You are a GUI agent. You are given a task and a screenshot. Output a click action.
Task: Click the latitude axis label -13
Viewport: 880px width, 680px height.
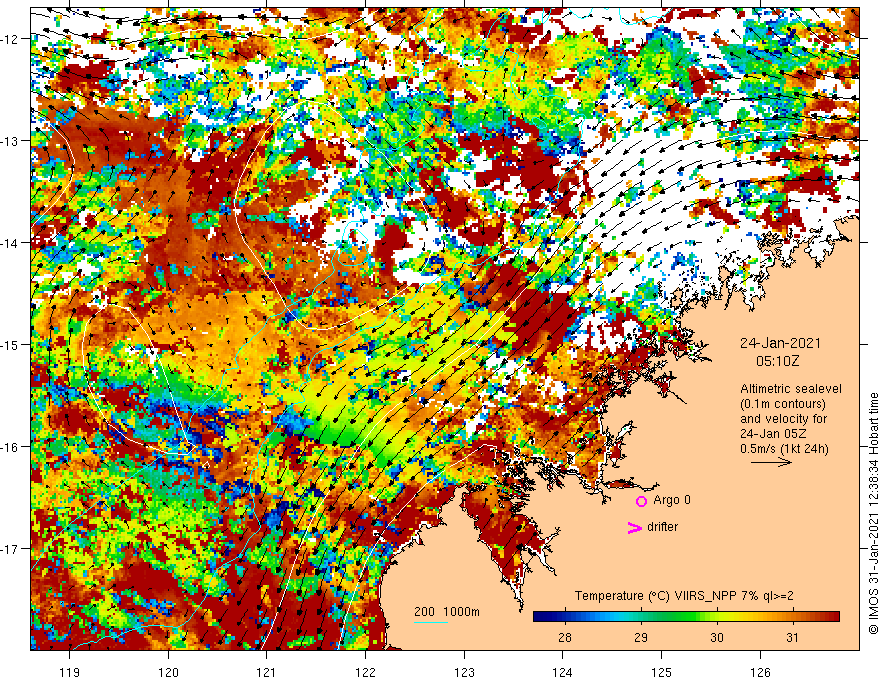point(11,141)
